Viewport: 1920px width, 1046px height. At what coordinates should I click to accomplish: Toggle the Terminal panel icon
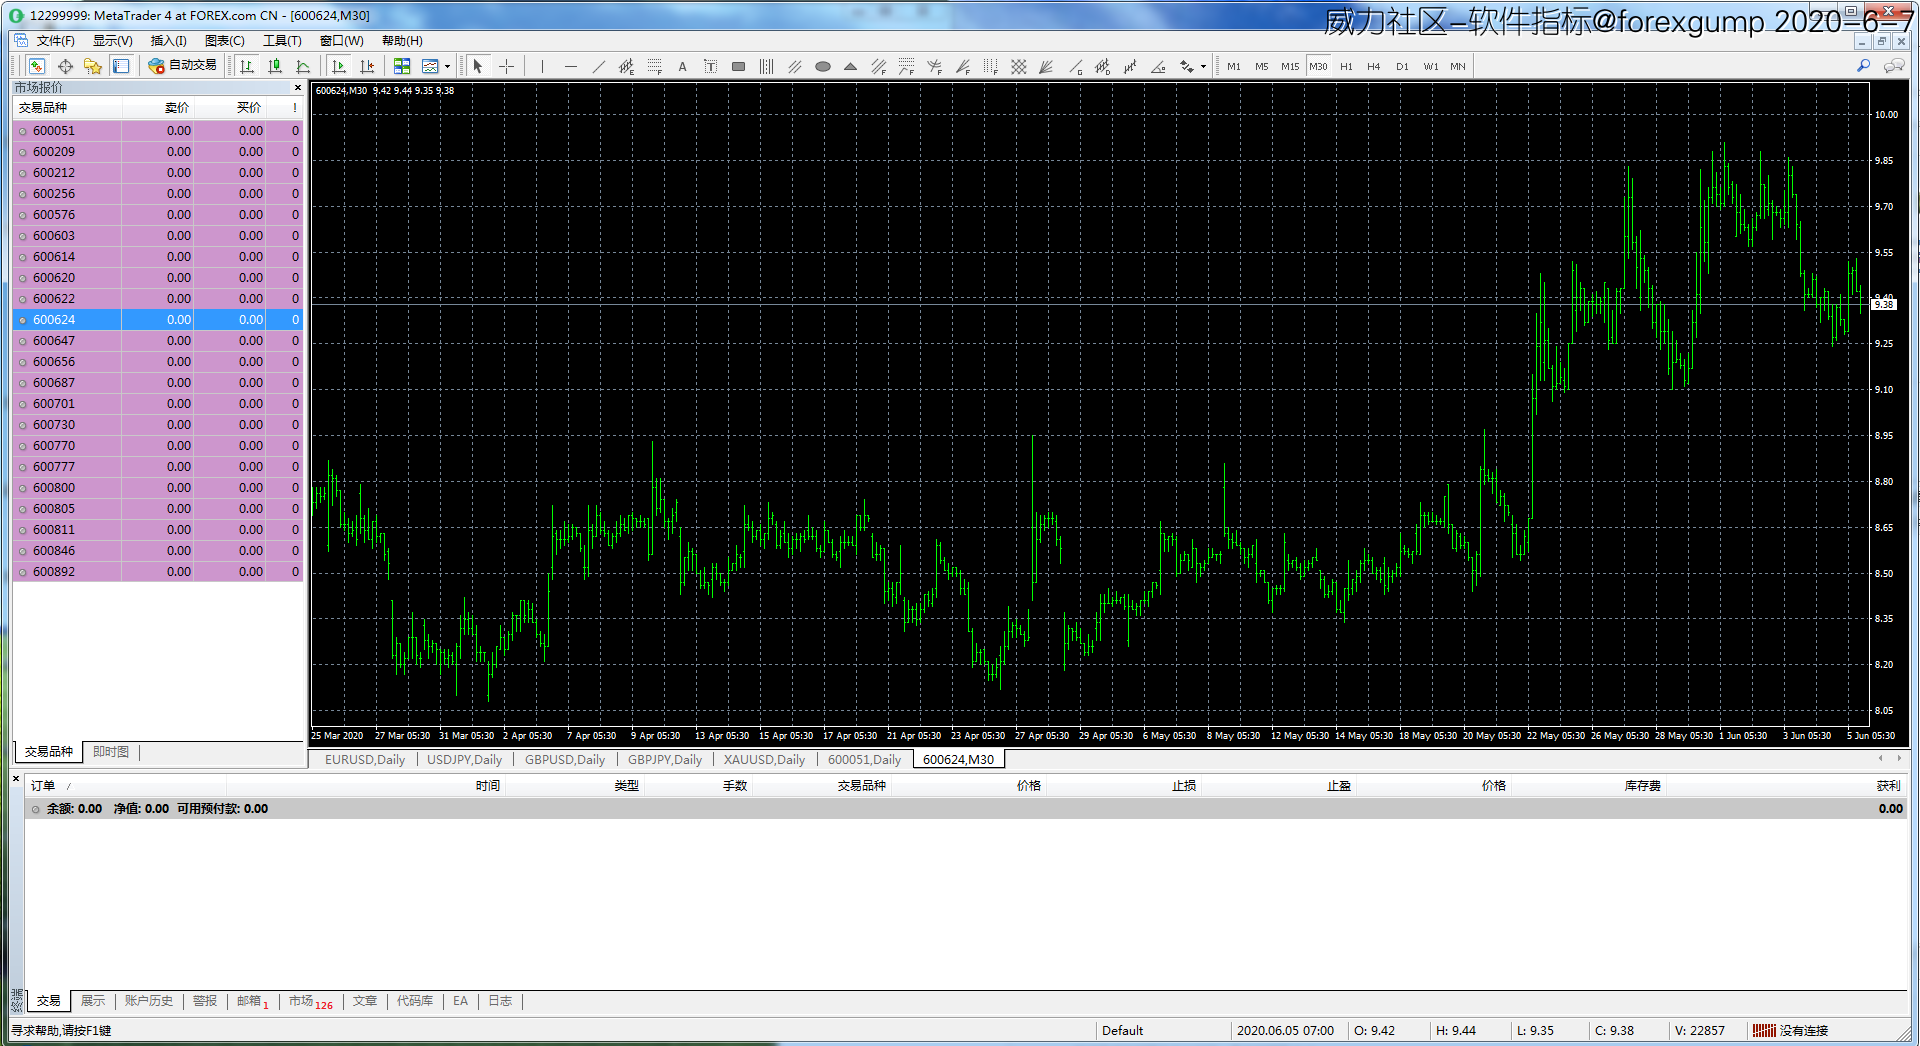coord(121,66)
